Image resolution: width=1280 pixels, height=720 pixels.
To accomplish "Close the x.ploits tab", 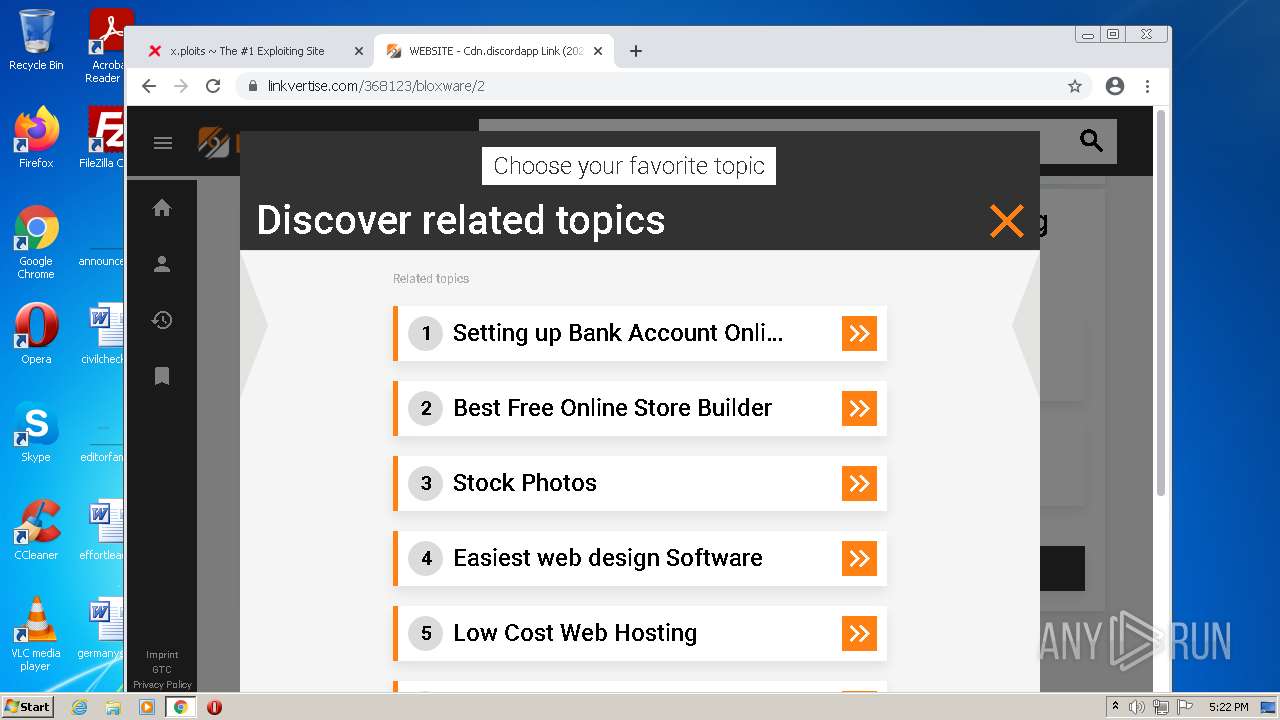I will click(358, 51).
